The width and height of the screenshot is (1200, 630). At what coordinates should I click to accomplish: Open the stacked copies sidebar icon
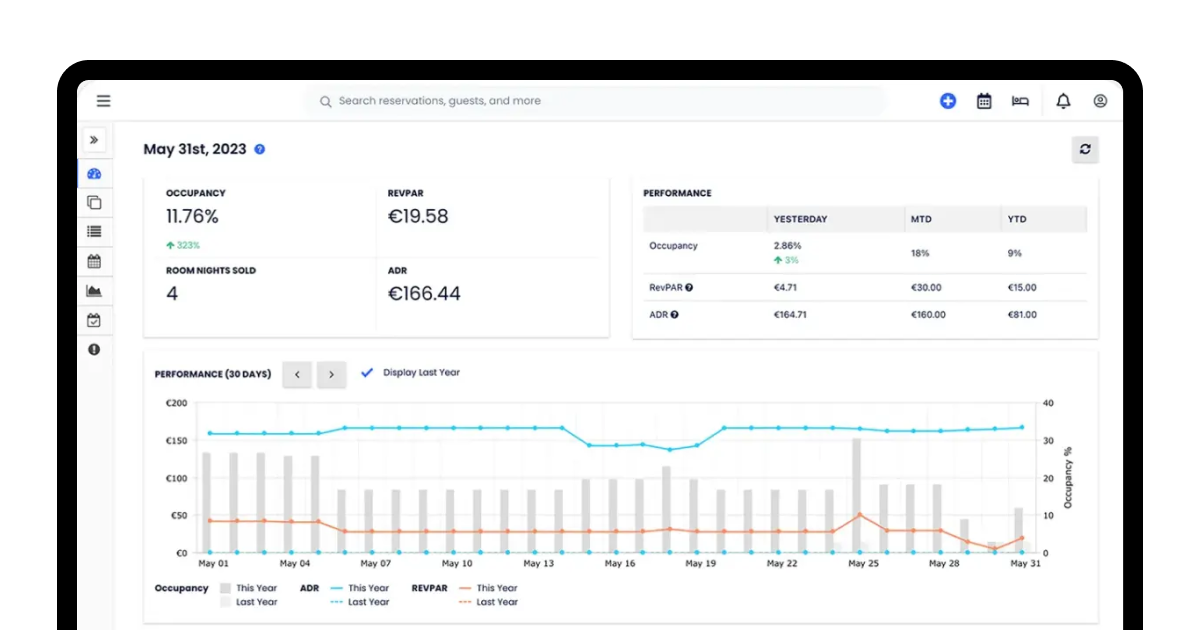(94, 202)
